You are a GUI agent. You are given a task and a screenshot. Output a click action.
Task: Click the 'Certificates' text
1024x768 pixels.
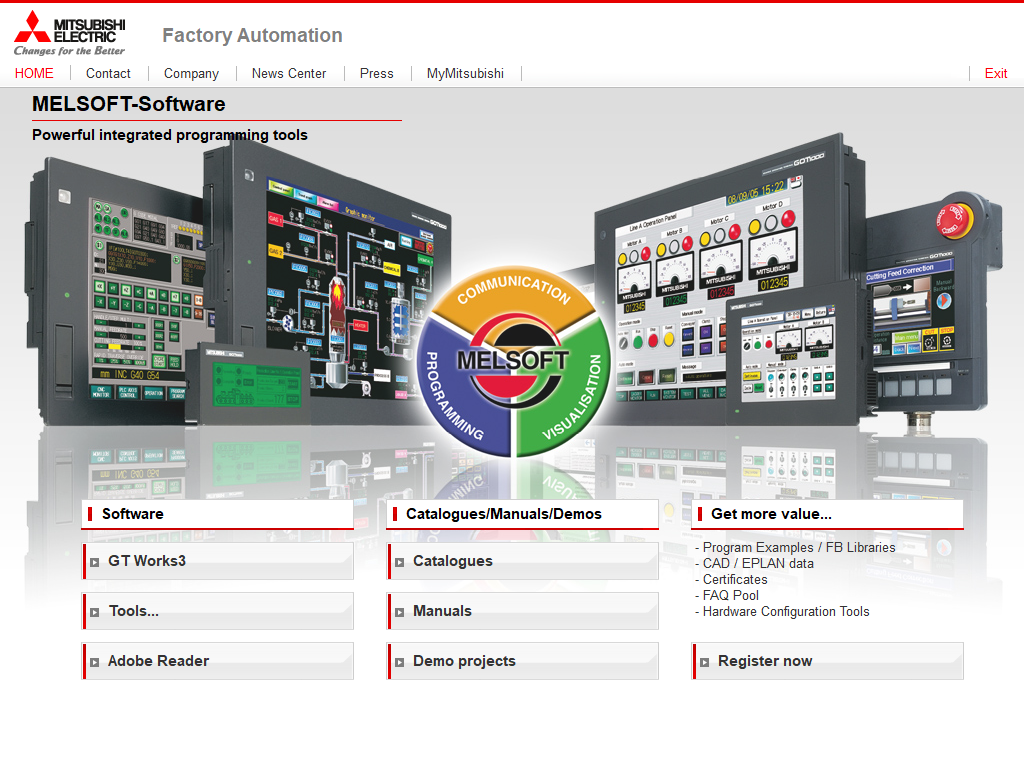click(735, 579)
